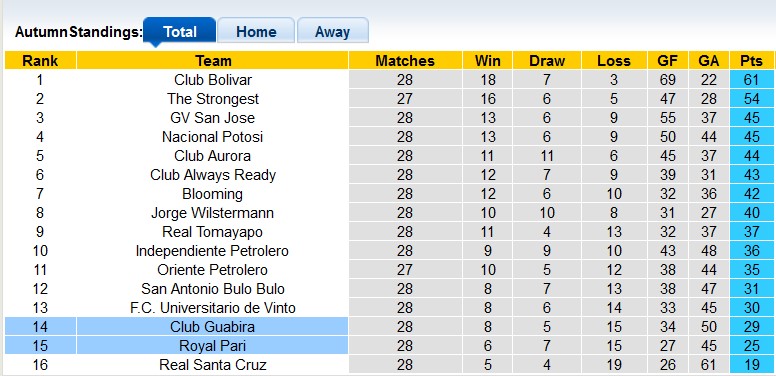Image resolution: width=776 pixels, height=376 pixels.
Task: Open Real Santa Cruz team link
Action: coord(213,365)
